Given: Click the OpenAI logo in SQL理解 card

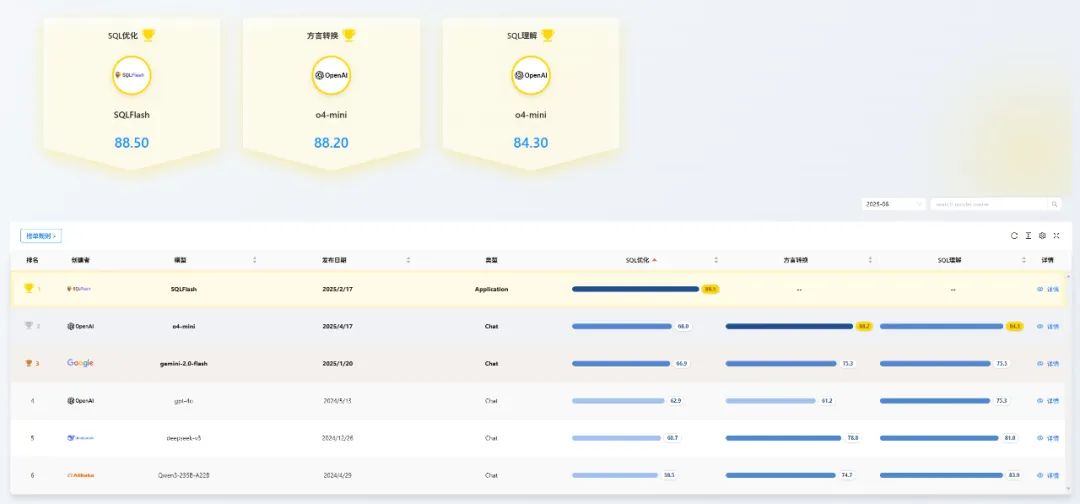Looking at the screenshot, I should (x=530, y=75).
